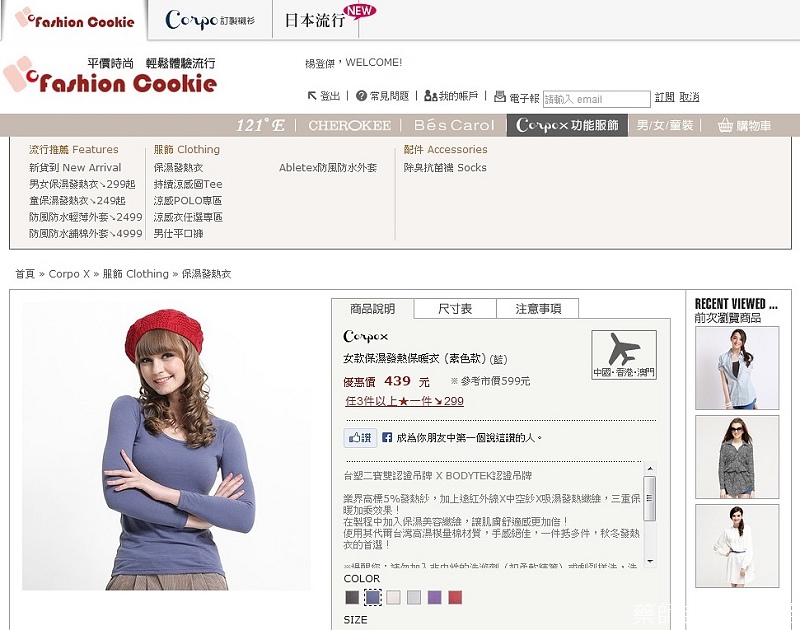Click the description scrollbar down arrow

(649, 561)
